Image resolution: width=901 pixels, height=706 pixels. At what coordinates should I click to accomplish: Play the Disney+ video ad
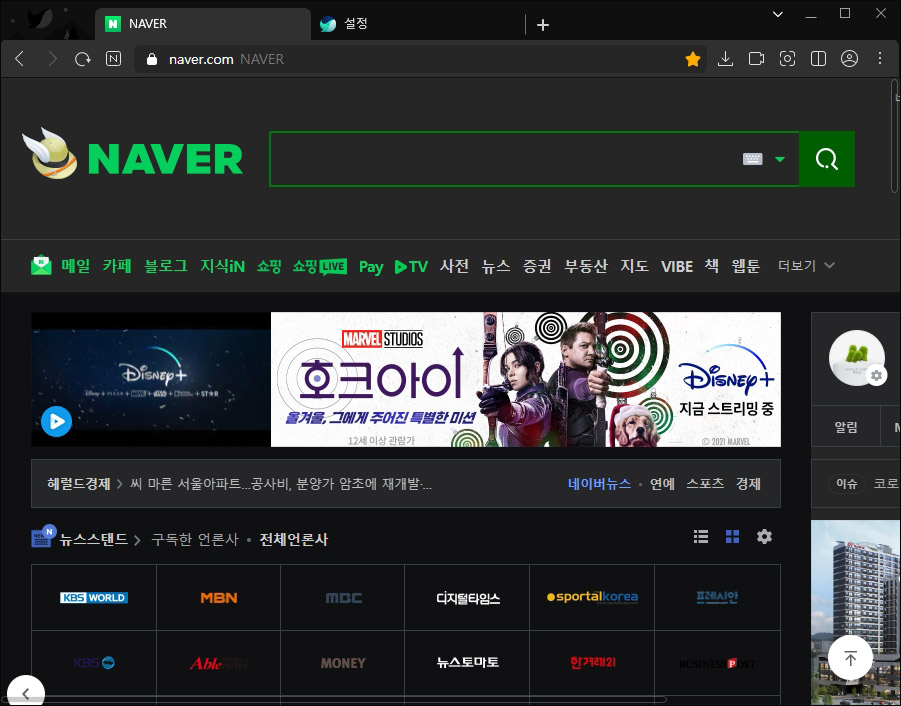point(56,421)
